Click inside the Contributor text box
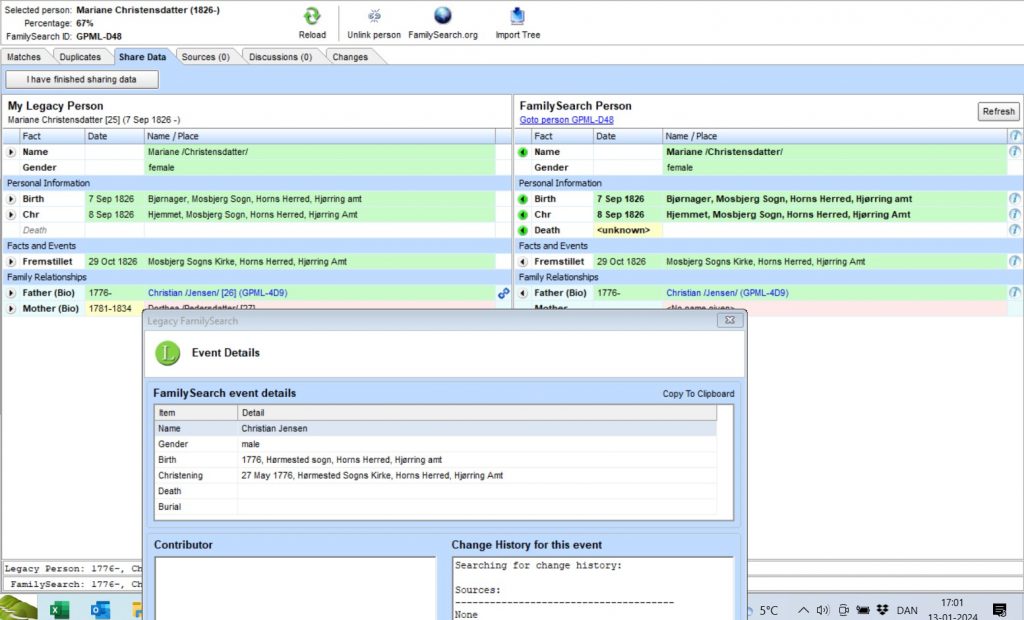Image resolution: width=1024 pixels, height=620 pixels. (295, 588)
